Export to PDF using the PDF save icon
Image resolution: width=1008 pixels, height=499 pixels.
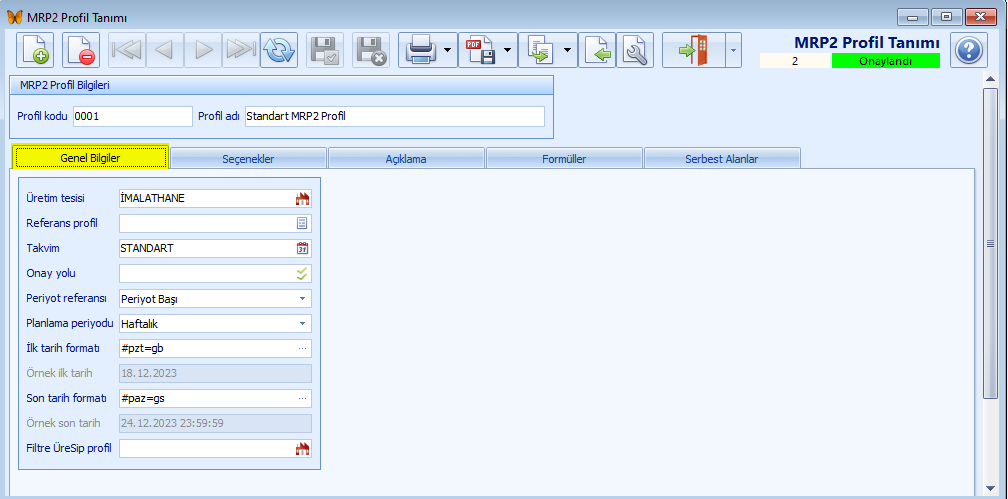(480, 50)
